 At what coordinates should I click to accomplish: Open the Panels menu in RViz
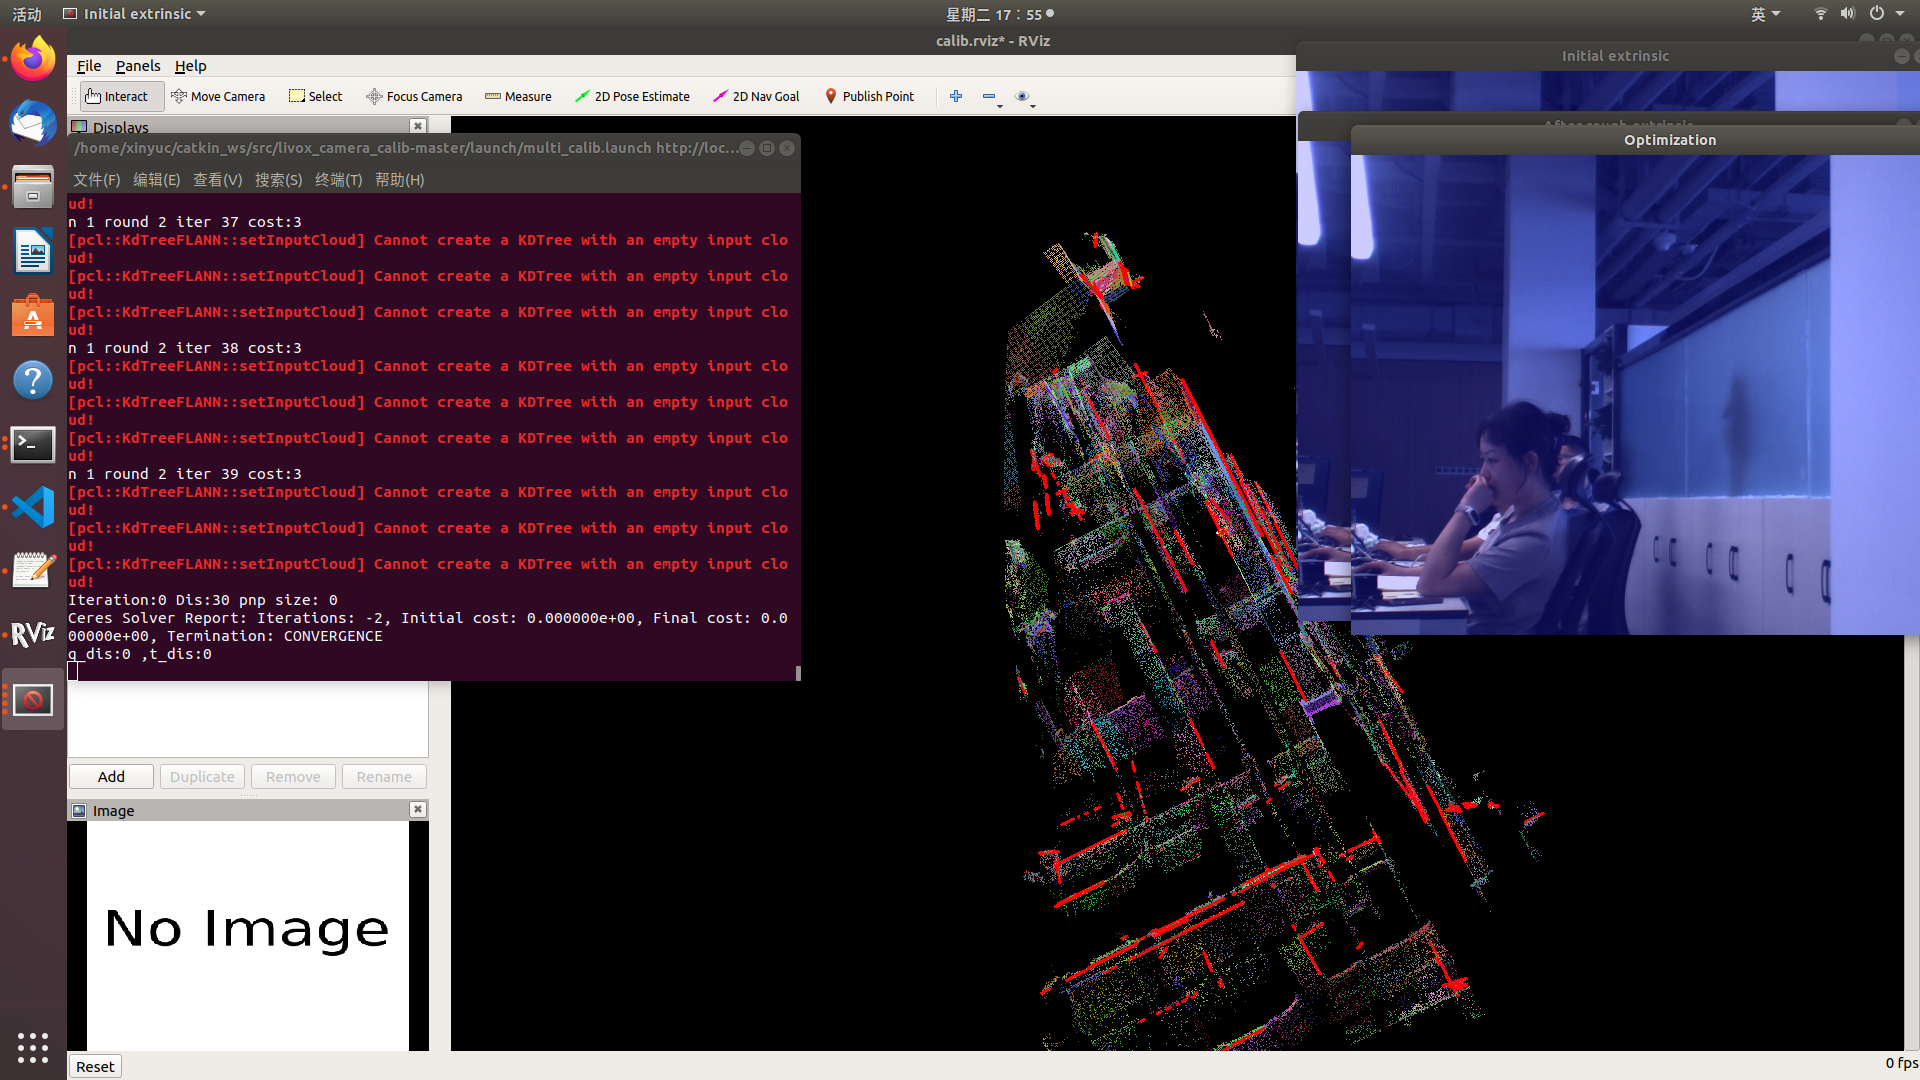[138, 65]
